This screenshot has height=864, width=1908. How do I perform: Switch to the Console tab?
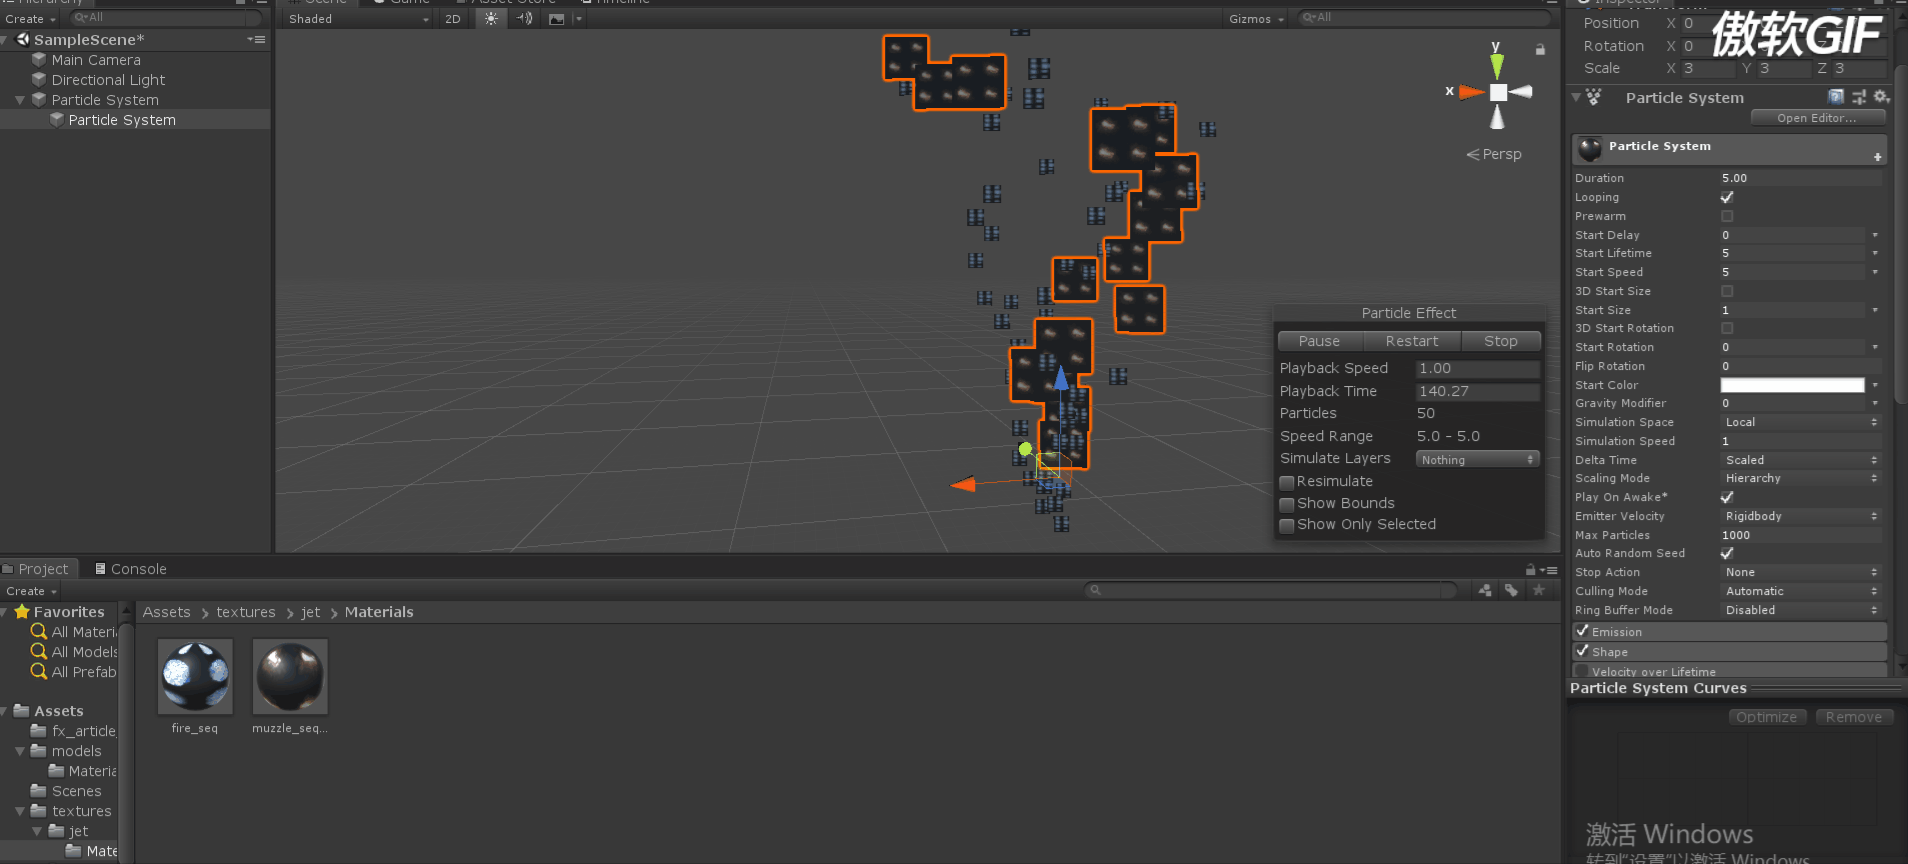130,568
